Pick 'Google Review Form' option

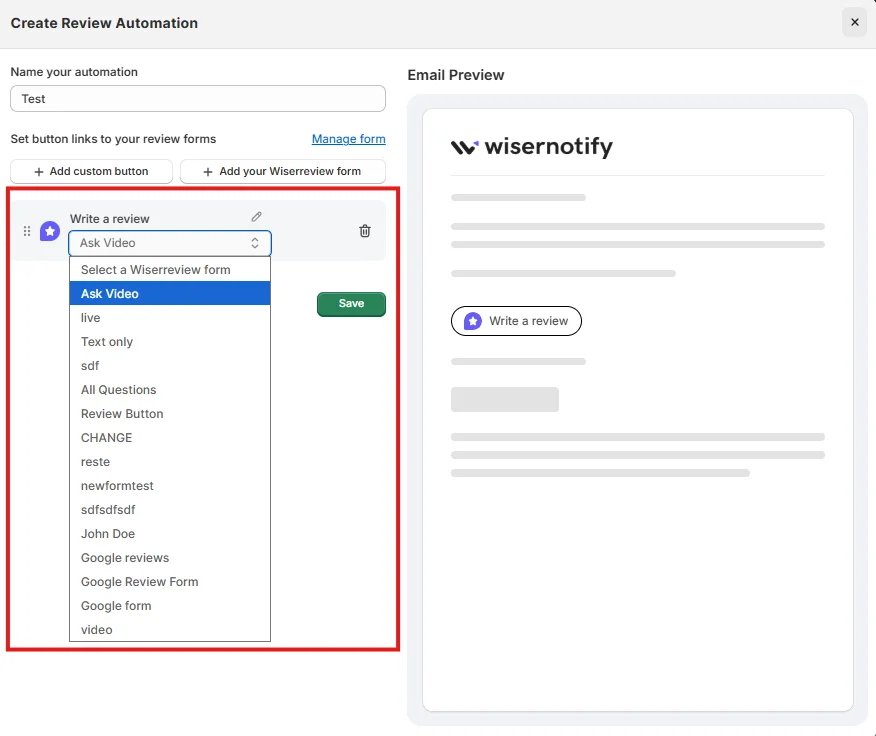(140, 582)
